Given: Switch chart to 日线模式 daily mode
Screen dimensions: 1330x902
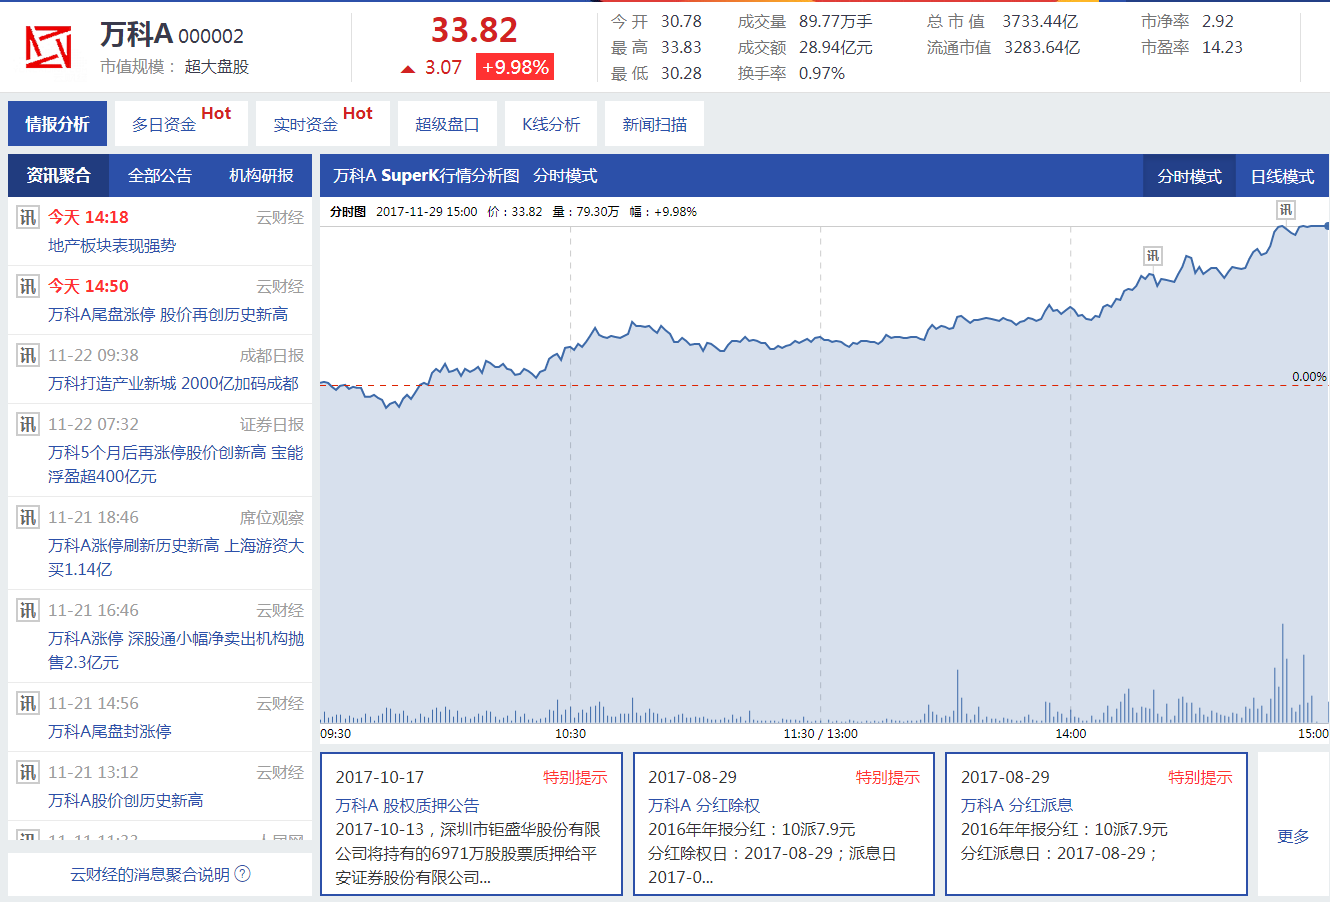Looking at the screenshot, I should click(x=1282, y=176).
